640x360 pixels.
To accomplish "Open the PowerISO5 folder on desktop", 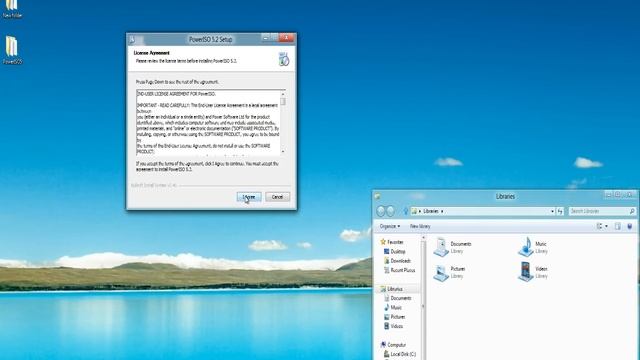I will click(x=12, y=50).
